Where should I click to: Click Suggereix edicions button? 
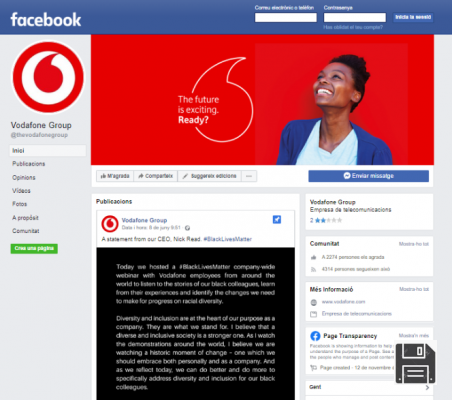(210, 176)
